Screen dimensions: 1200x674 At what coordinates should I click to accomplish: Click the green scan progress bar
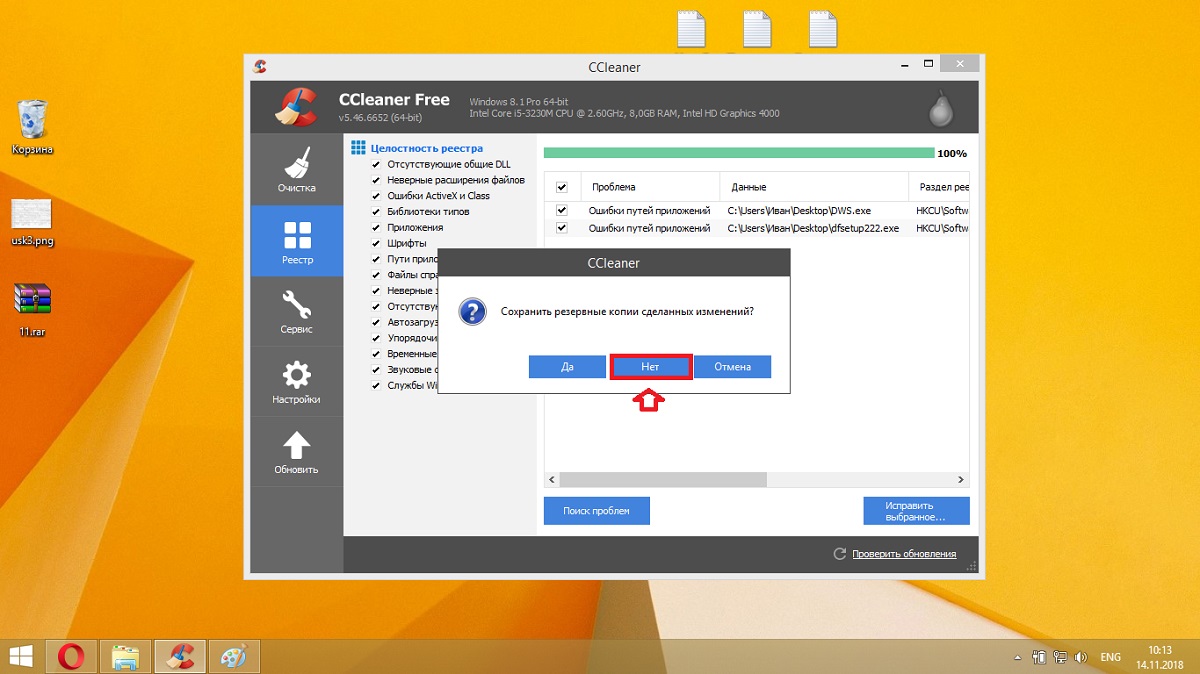click(739, 153)
